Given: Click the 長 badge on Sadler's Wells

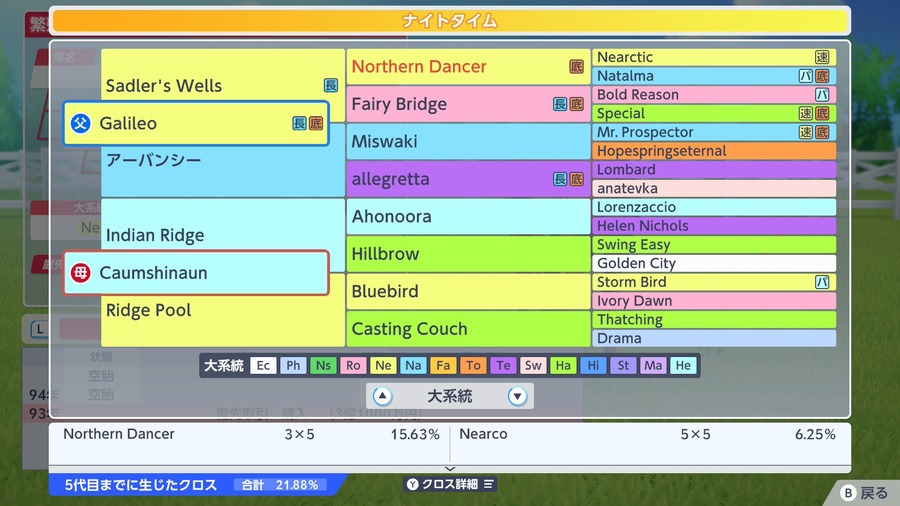Looking at the screenshot, I should (x=331, y=85).
